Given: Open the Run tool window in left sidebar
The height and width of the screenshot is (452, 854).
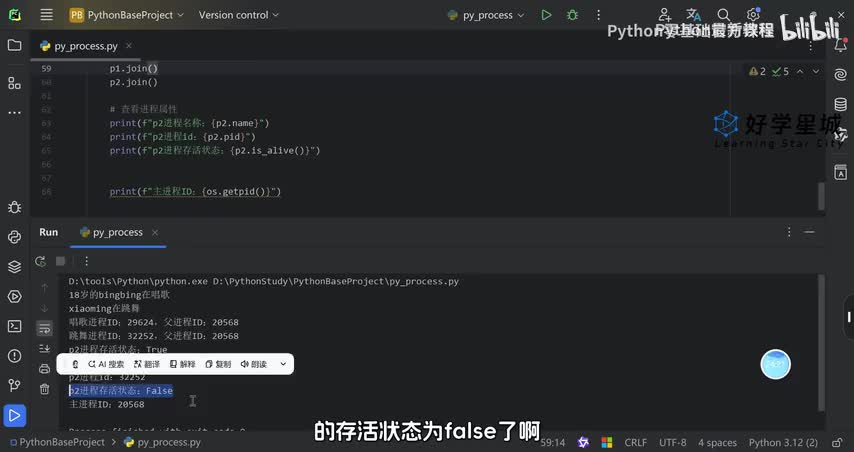Looking at the screenshot, I should point(15,416).
